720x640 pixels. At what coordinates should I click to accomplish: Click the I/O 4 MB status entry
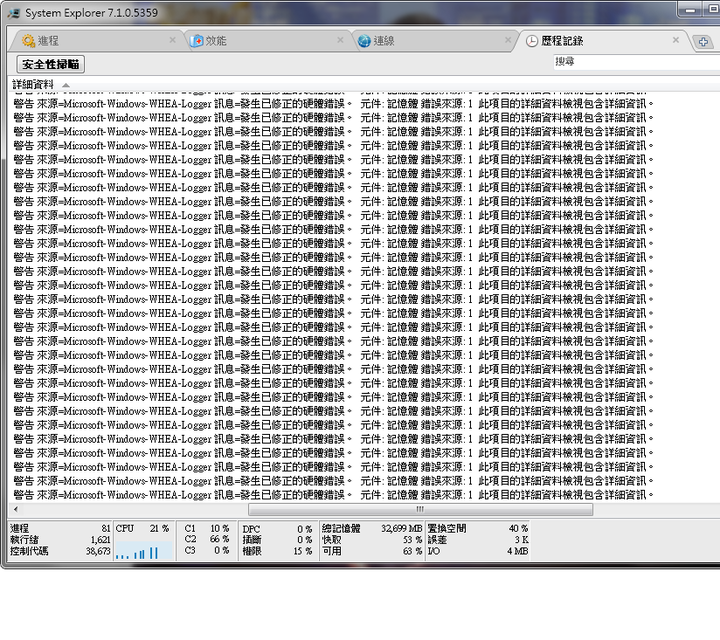(x=478, y=551)
